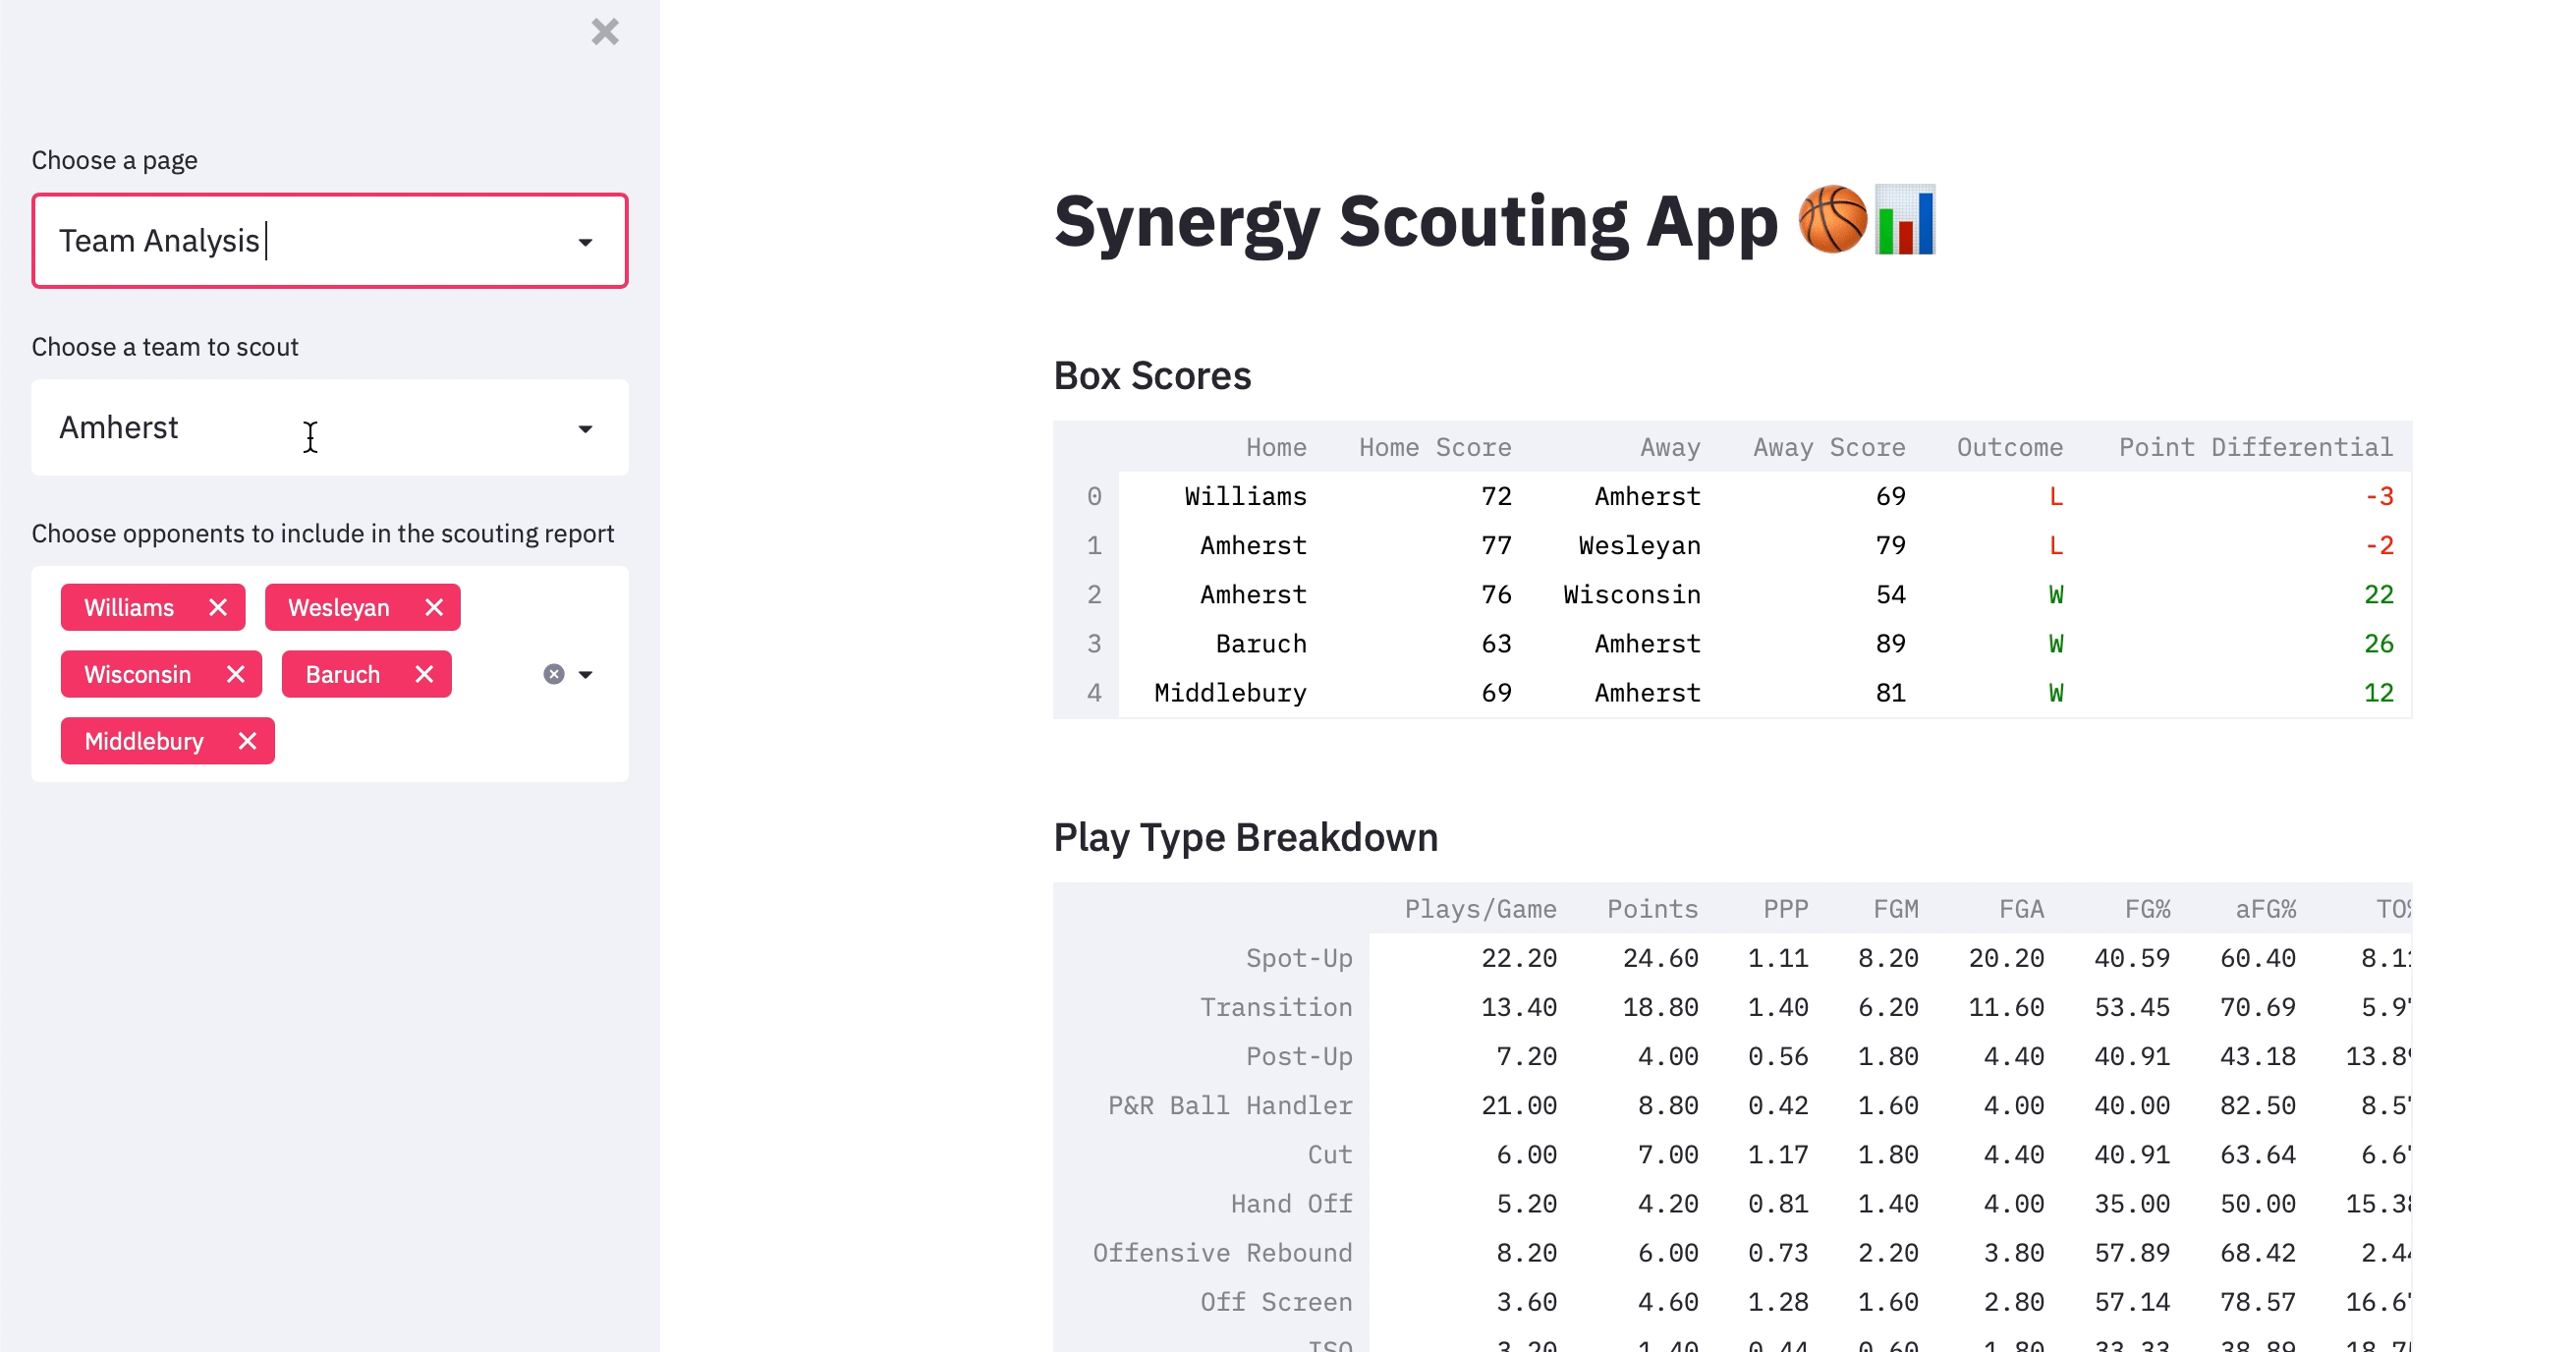Clear all selected opponents with circle-x icon
Screen dimensions: 2576x1352
554,674
